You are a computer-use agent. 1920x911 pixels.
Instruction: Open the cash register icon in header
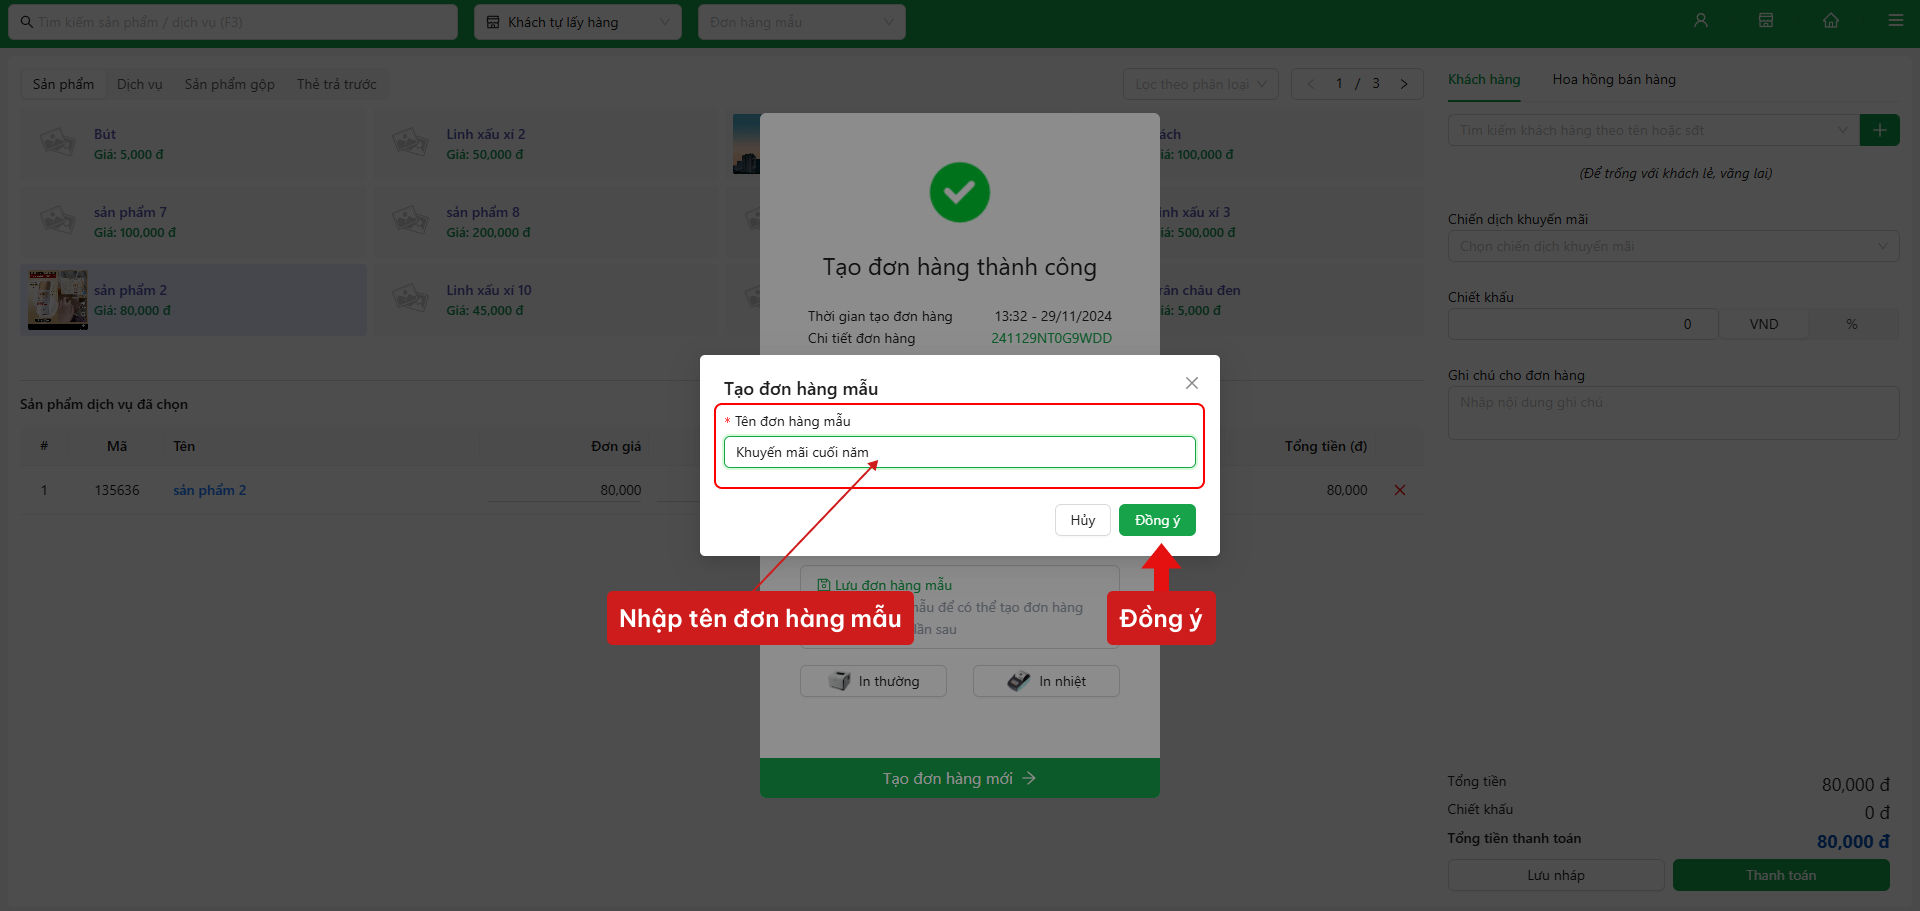1766,21
